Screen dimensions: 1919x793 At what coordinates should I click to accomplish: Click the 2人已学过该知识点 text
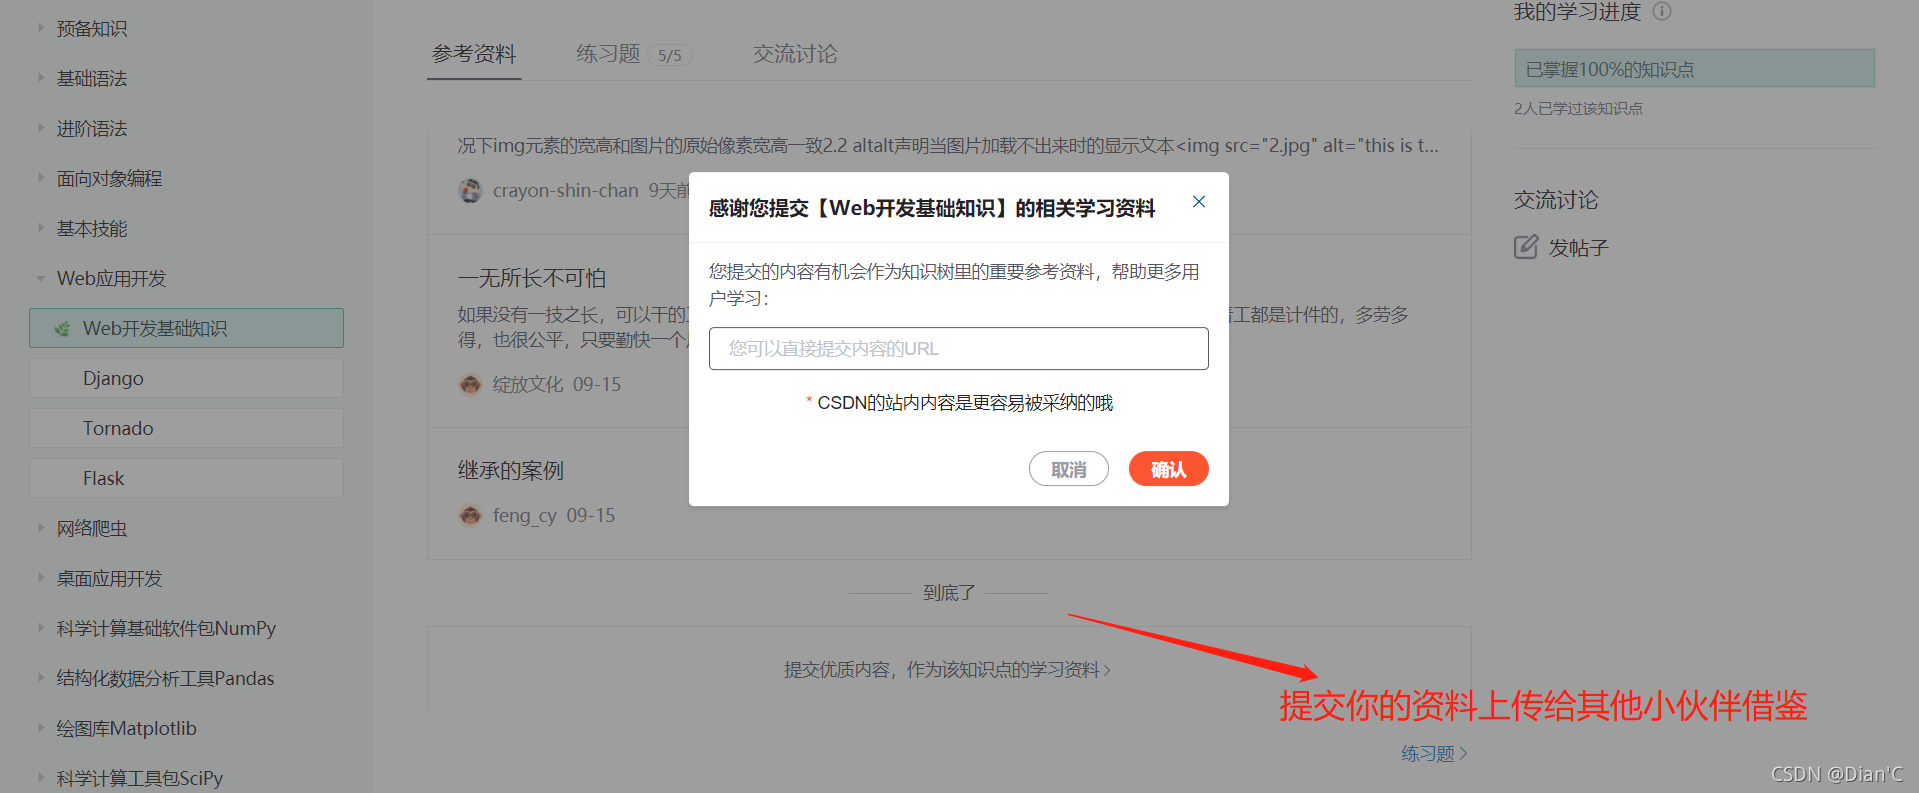point(1578,108)
